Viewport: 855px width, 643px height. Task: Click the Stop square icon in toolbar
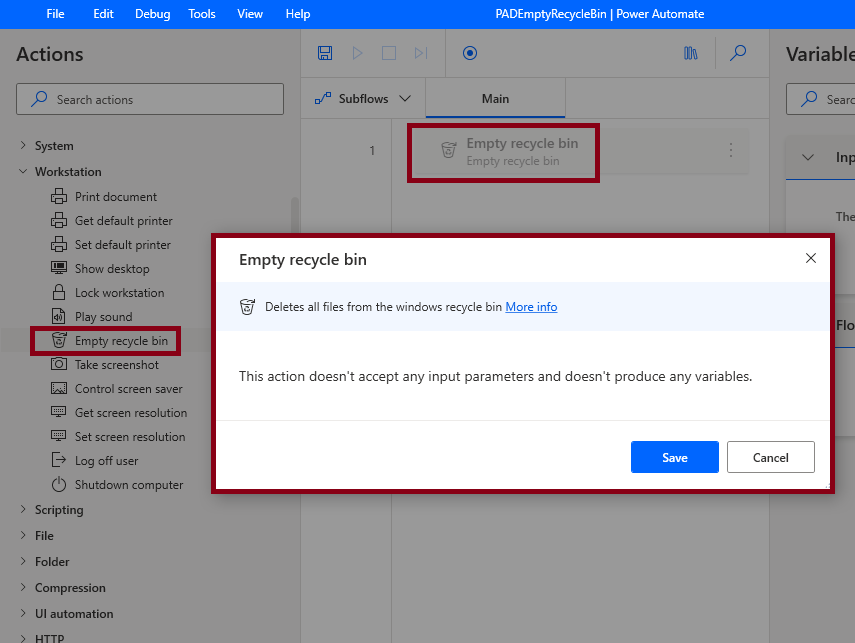[389, 53]
